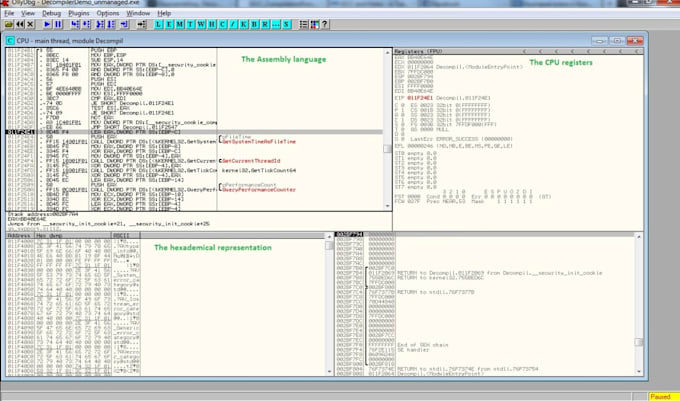
Task: Show Threads with the T toolbar button
Action: pyautogui.click(x=190, y=24)
